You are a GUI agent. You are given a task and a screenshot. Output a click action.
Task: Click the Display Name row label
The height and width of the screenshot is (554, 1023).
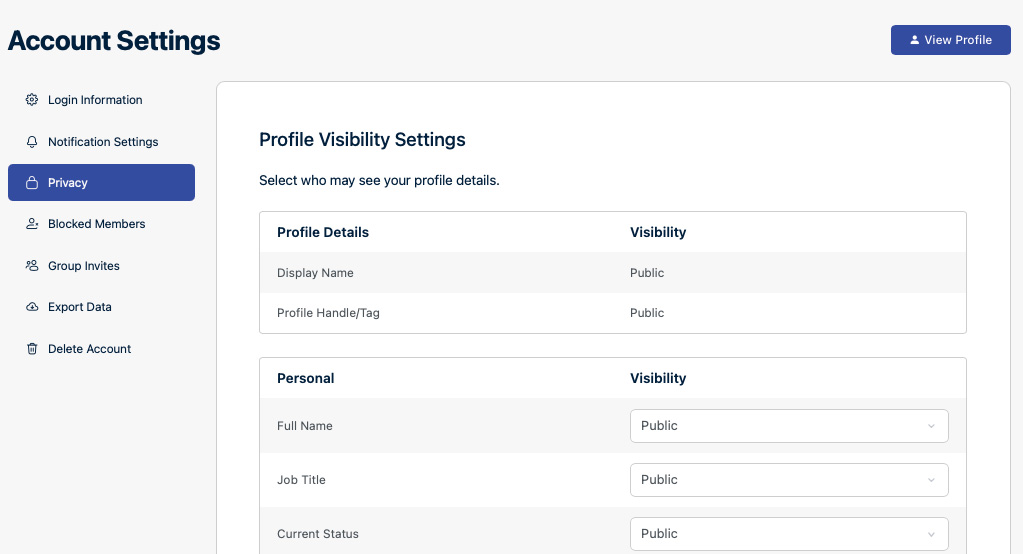[315, 273]
